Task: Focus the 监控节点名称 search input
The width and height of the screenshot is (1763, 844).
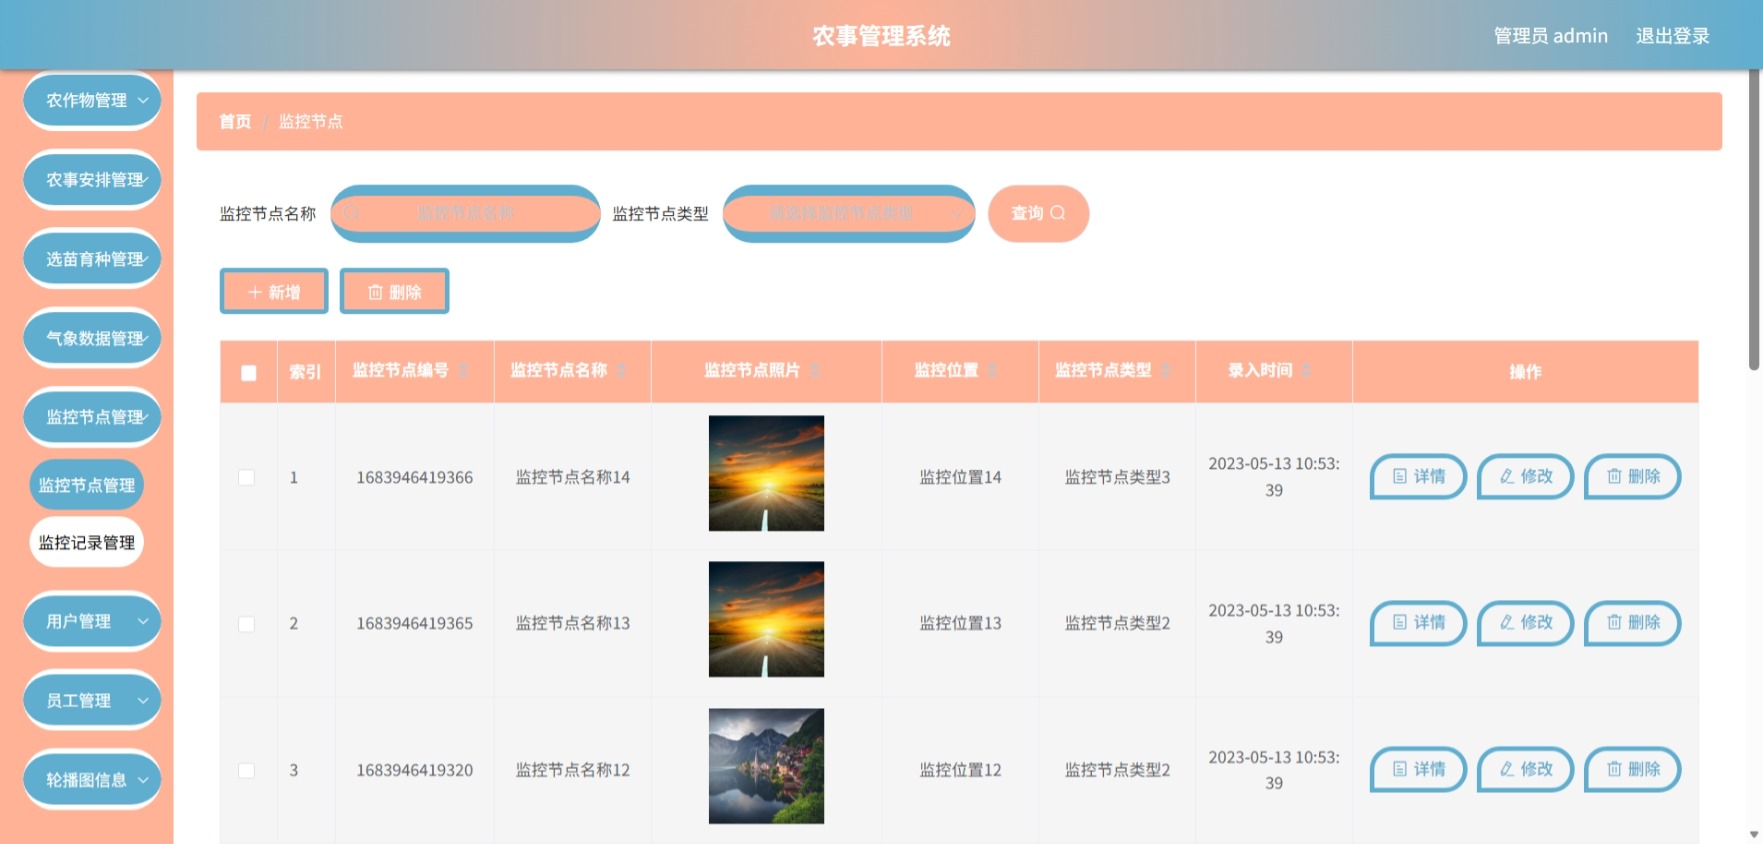Action: point(465,213)
